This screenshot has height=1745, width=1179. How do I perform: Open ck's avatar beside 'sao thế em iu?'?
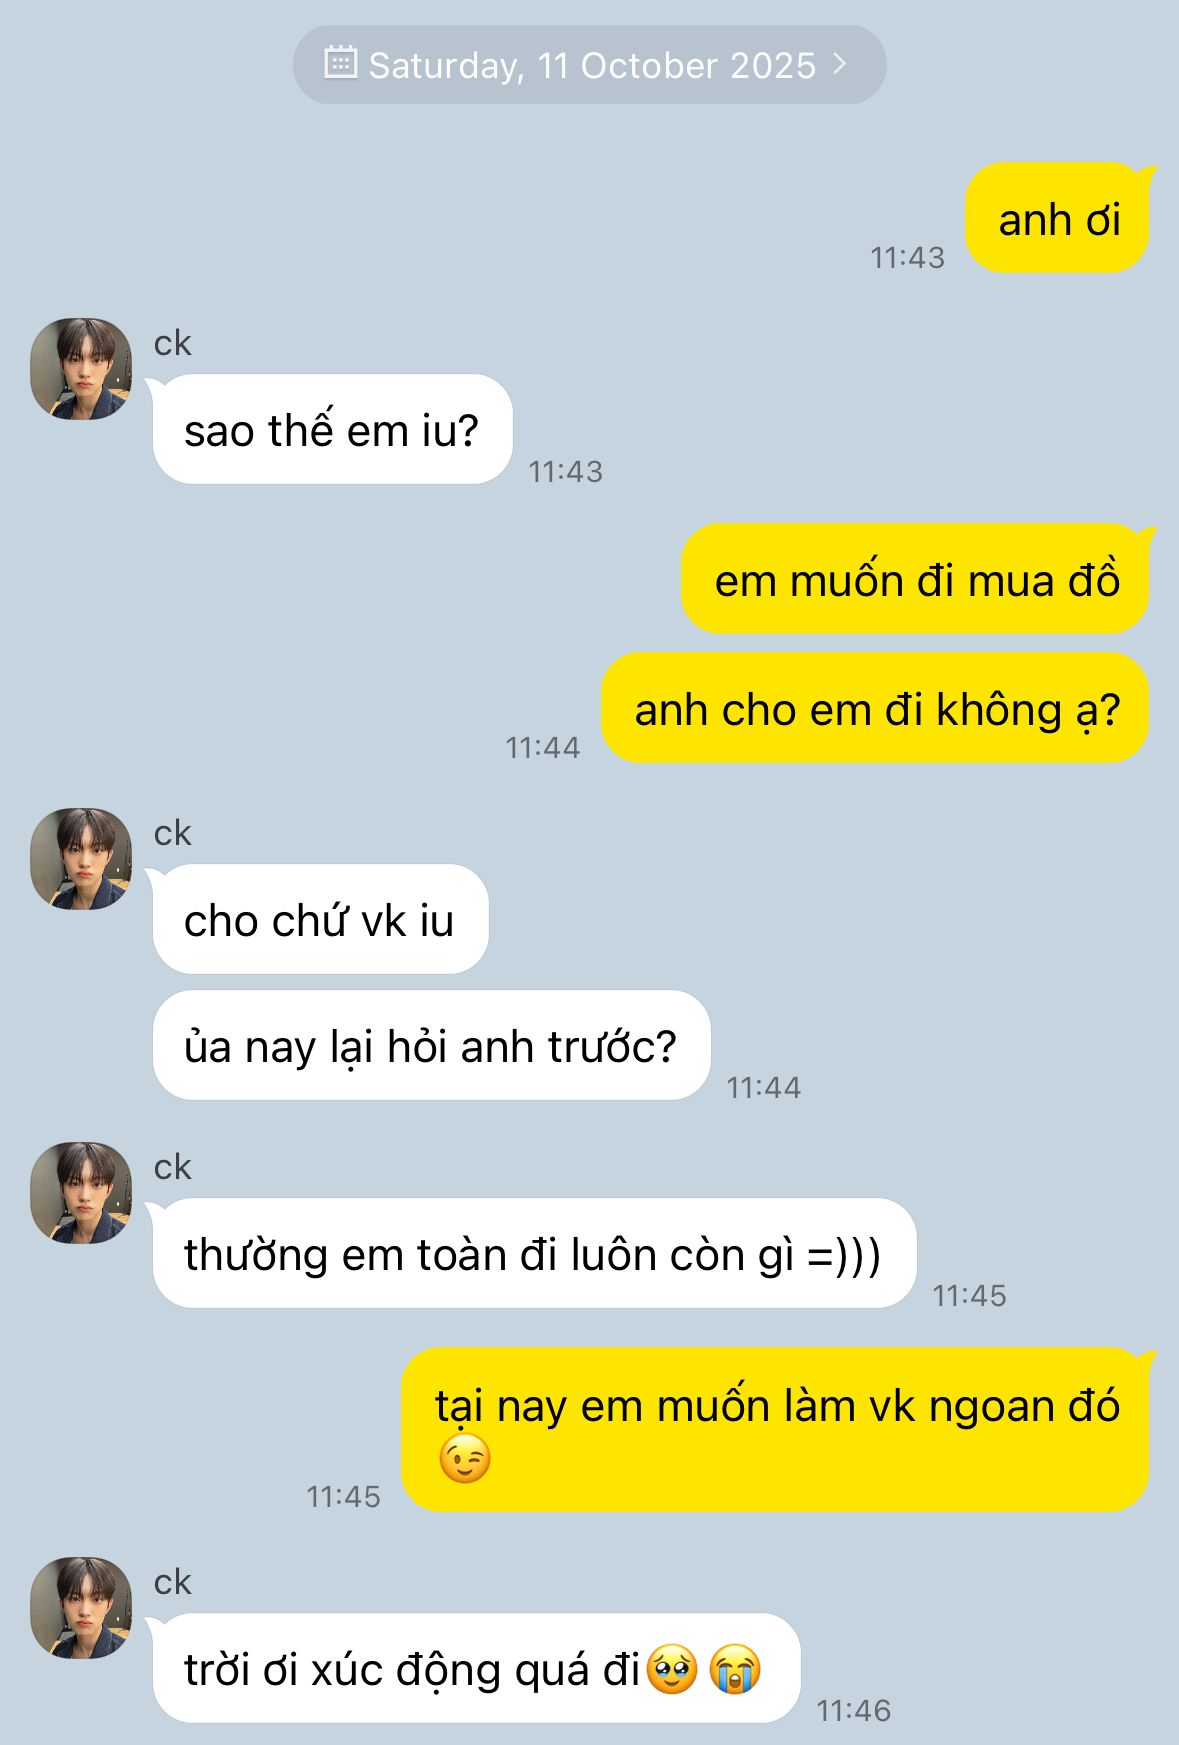pos(81,369)
